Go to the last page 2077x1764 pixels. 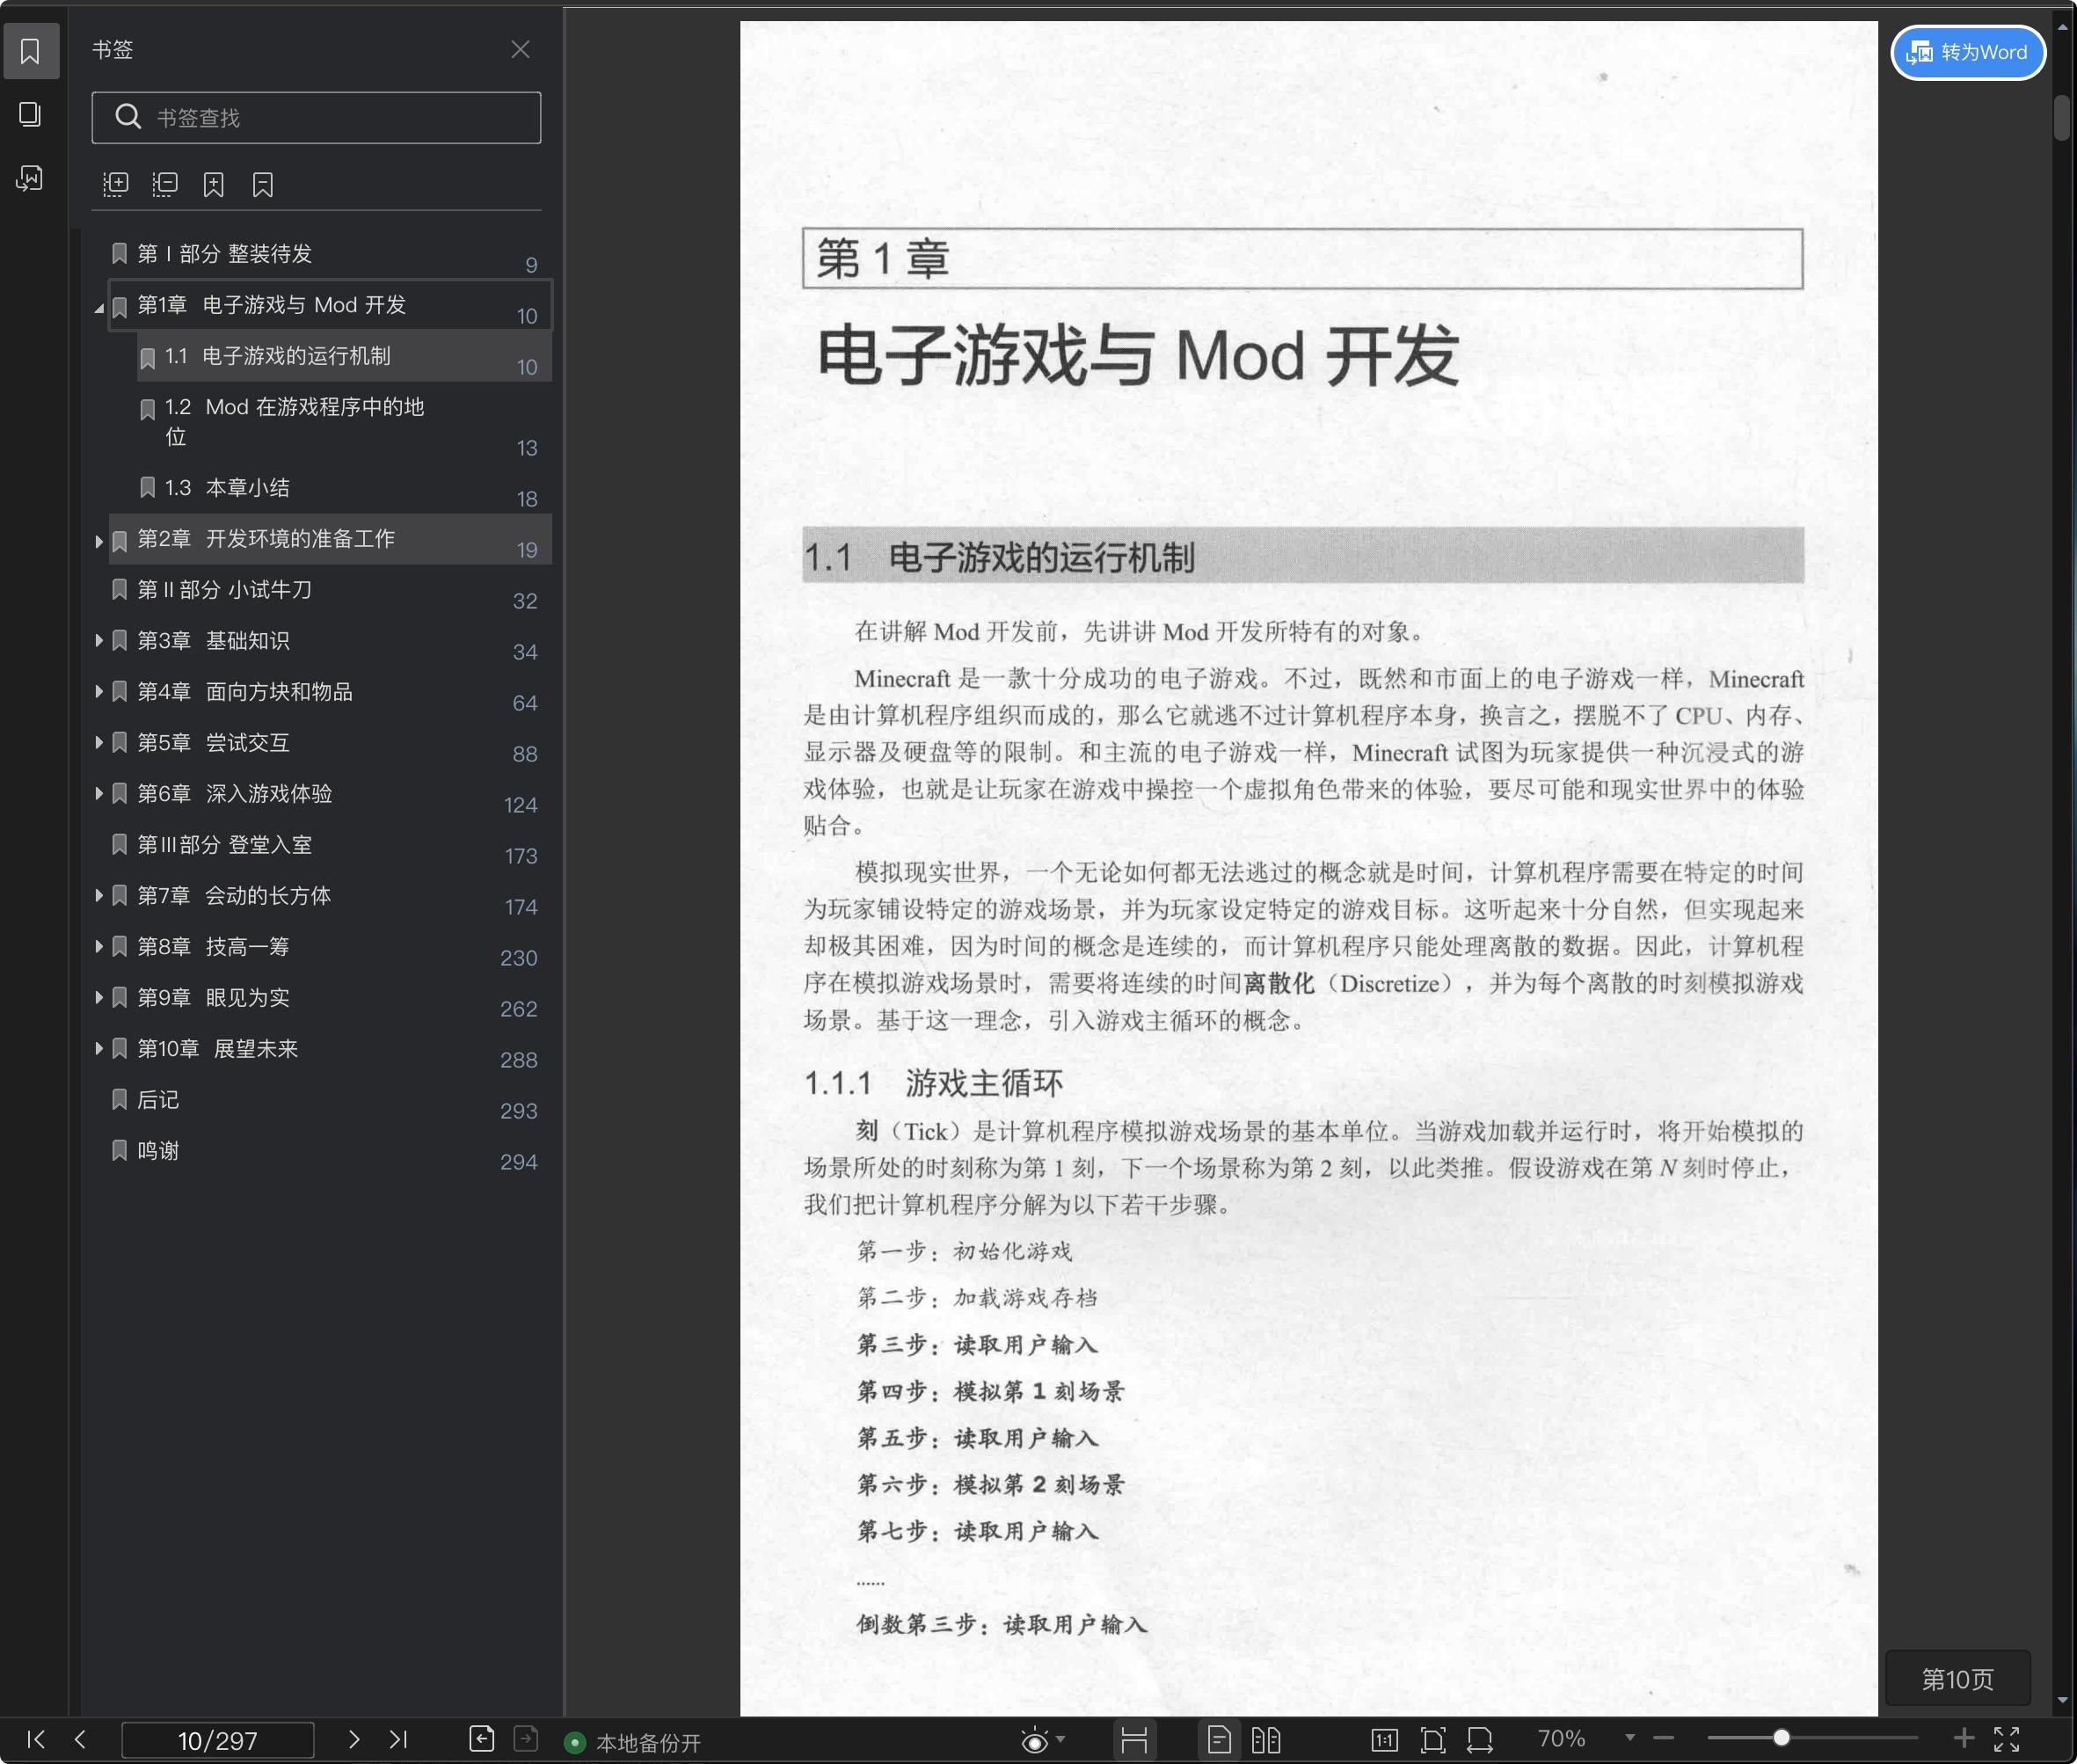pyautogui.click(x=398, y=1740)
